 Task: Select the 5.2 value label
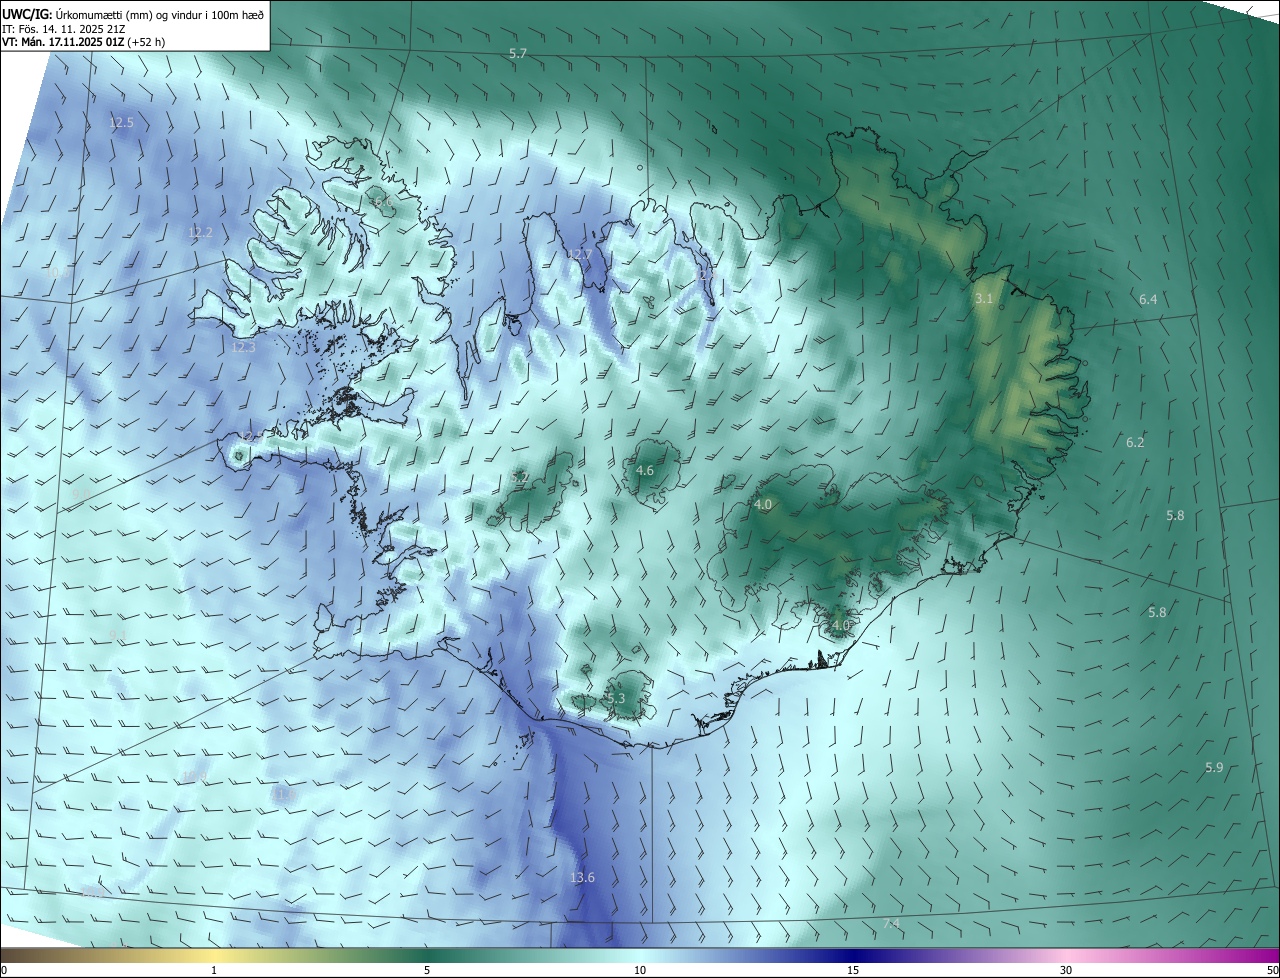click(x=520, y=478)
